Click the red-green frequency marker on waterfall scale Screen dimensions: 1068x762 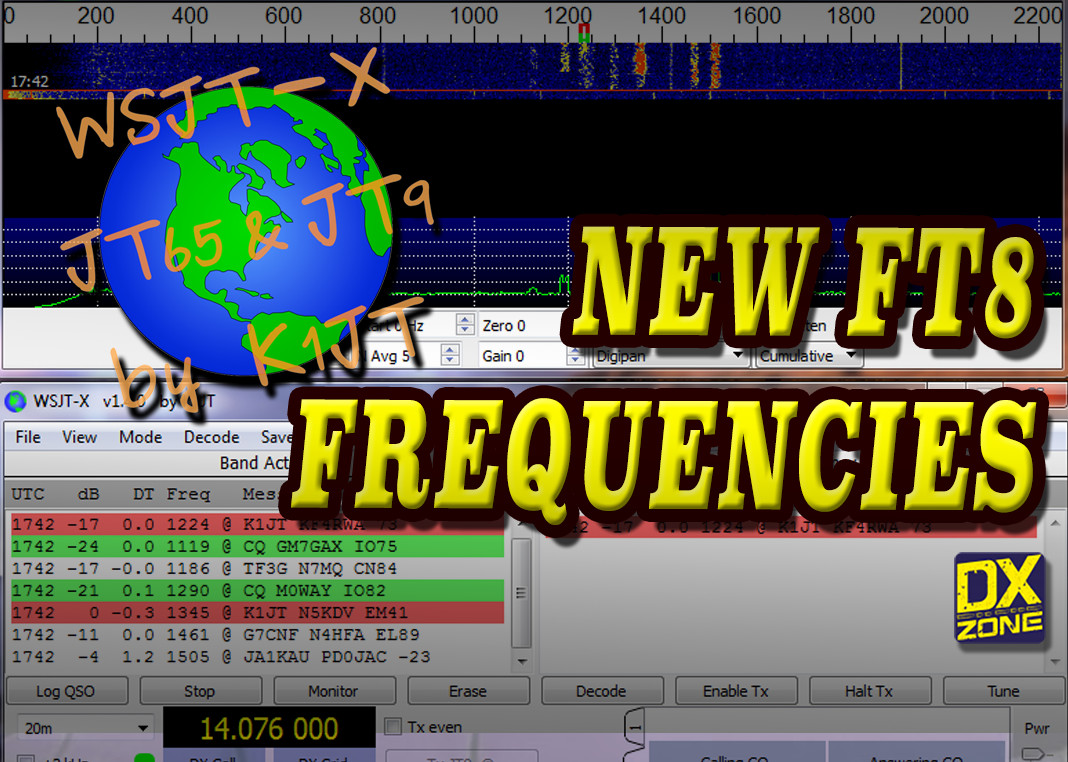tap(584, 32)
